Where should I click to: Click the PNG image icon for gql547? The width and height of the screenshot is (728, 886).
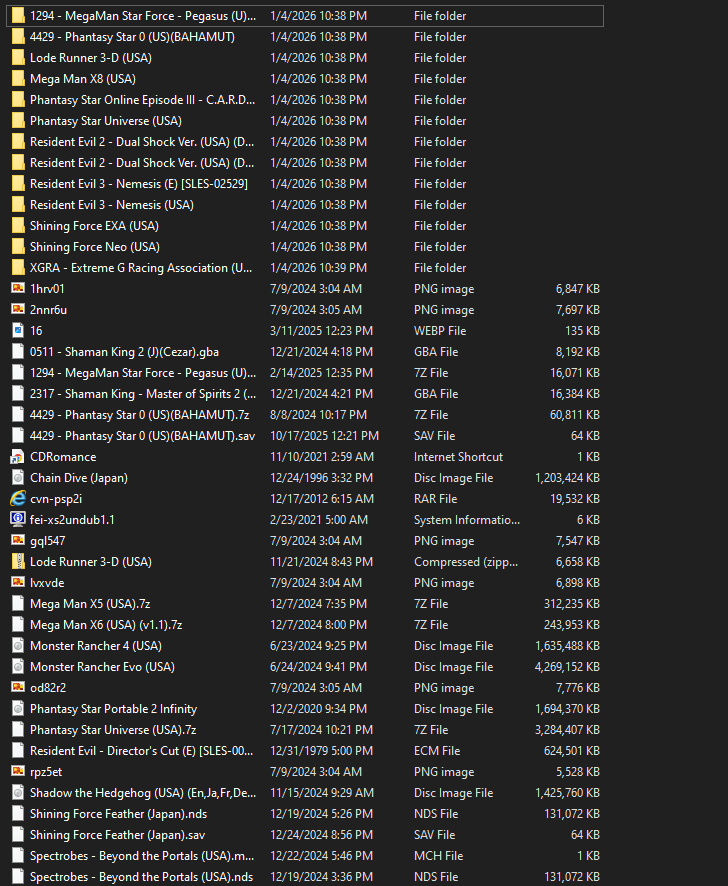click(x=18, y=540)
